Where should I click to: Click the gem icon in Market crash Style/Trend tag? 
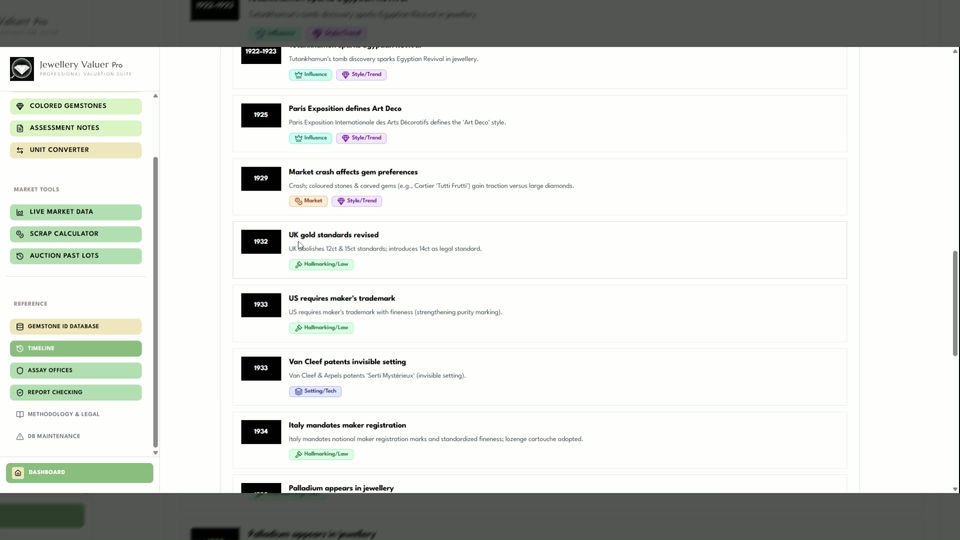341,201
